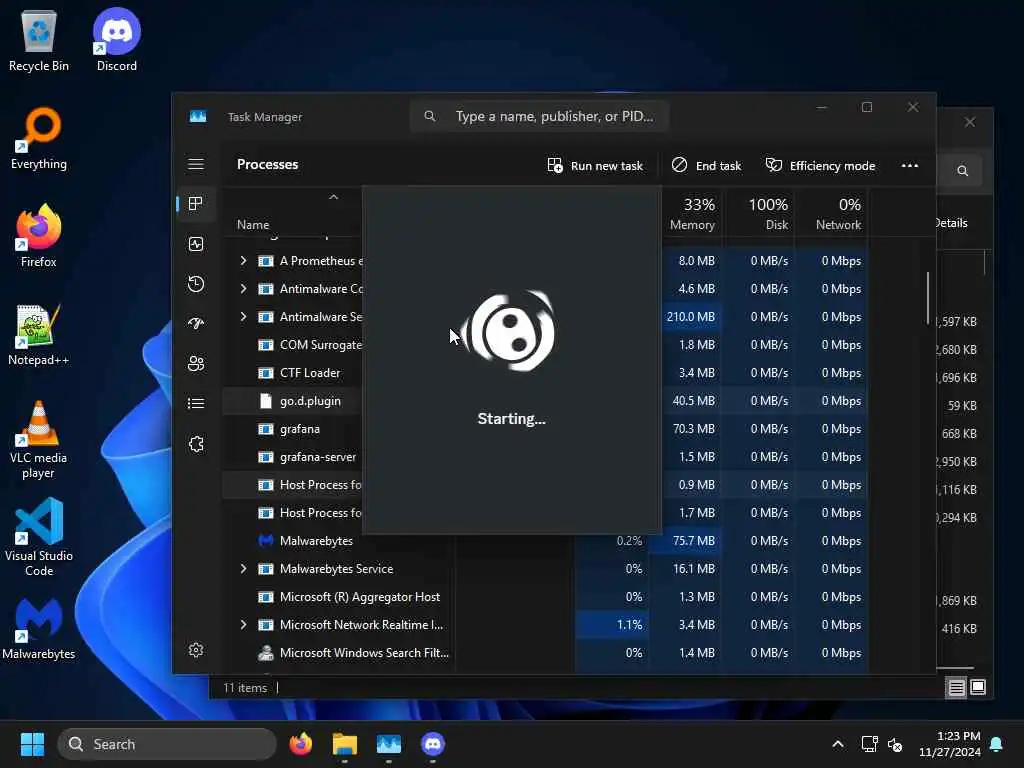Open the App history sidebar icon
The image size is (1024, 768).
196,284
